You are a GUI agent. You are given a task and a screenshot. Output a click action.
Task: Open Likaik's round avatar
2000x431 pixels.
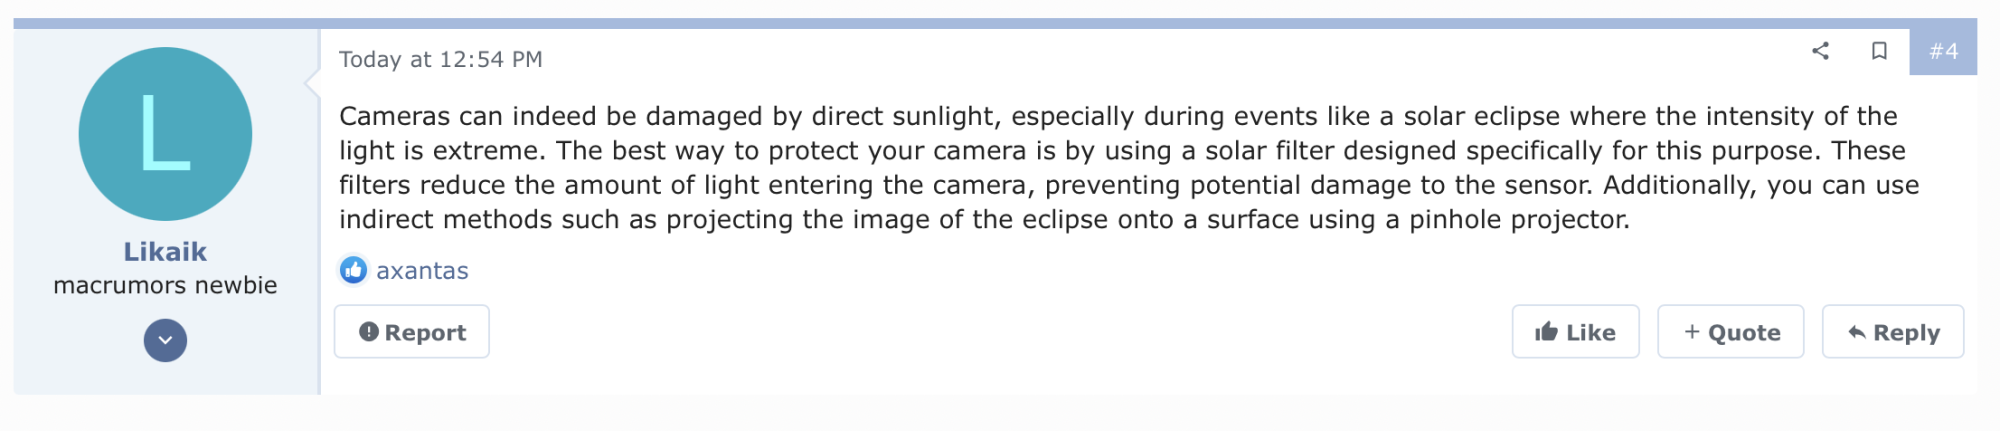pos(165,134)
